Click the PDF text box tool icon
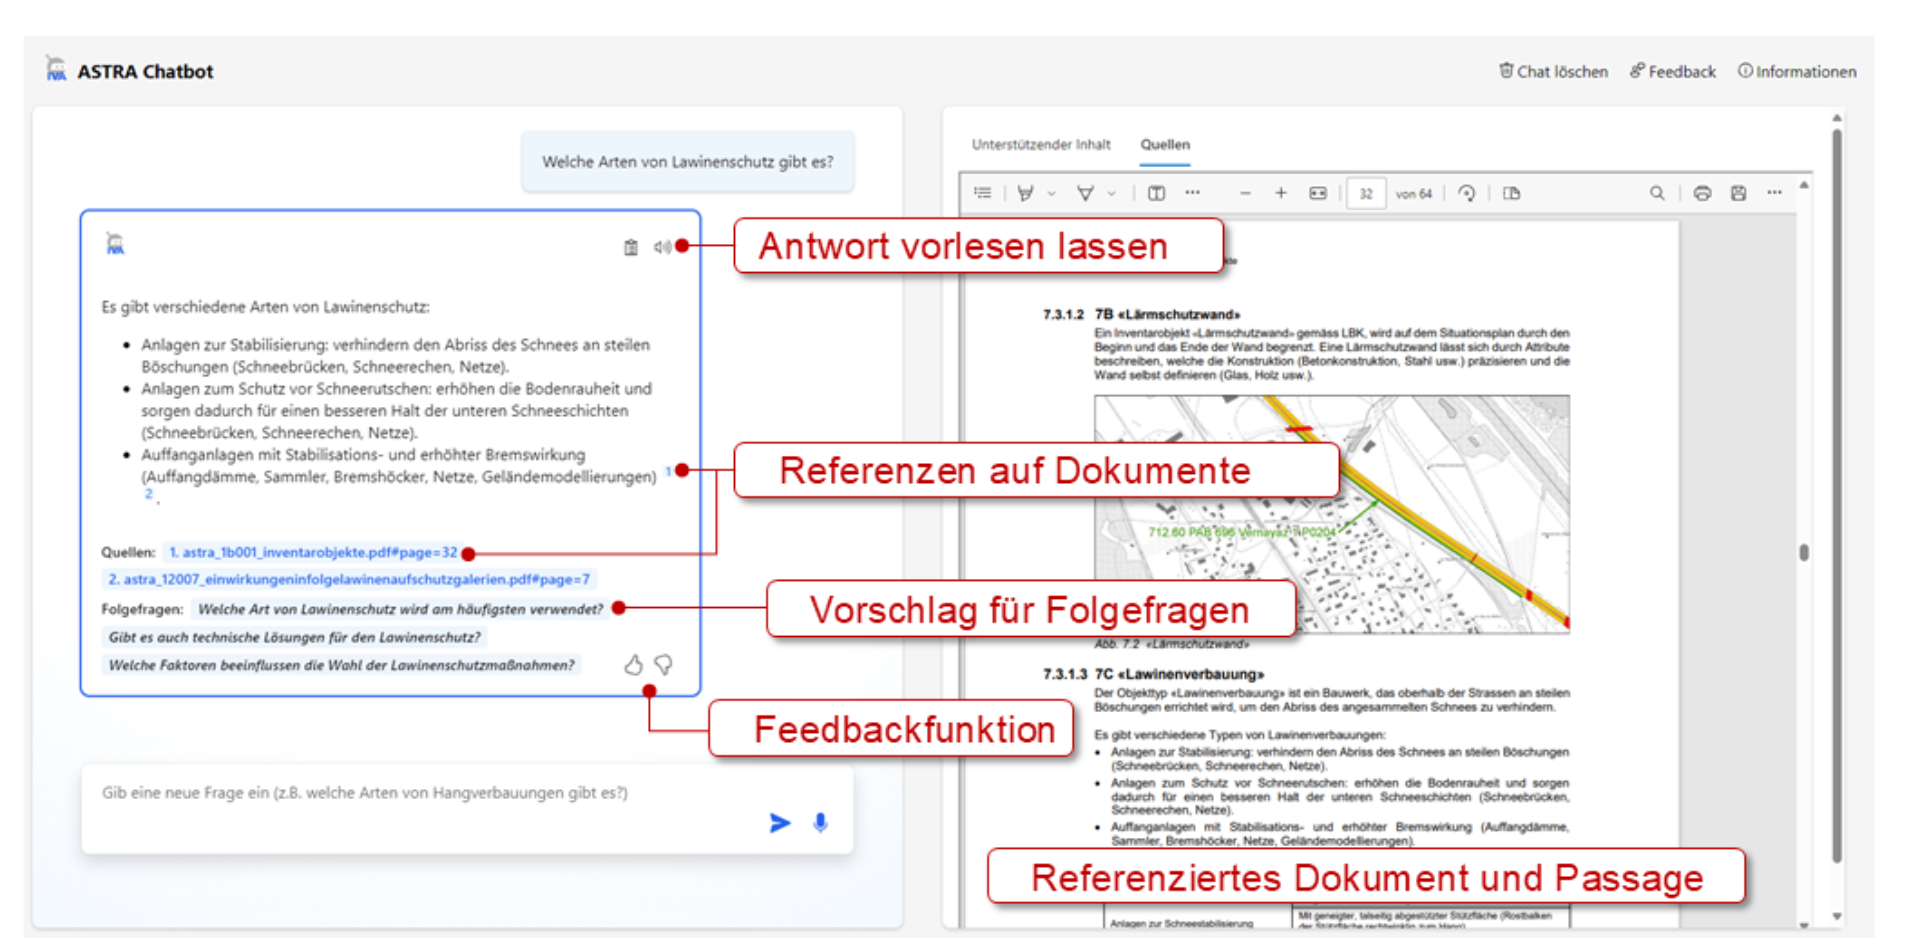Image resolution: width=1920 pixels, height=938 pixels. click(x=1156, y=193)
